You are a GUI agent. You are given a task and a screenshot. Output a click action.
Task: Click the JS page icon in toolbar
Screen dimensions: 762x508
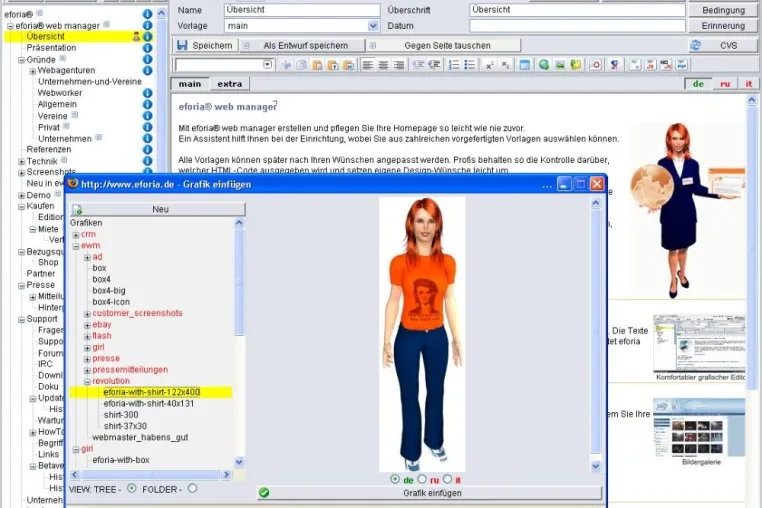(650, 65)
